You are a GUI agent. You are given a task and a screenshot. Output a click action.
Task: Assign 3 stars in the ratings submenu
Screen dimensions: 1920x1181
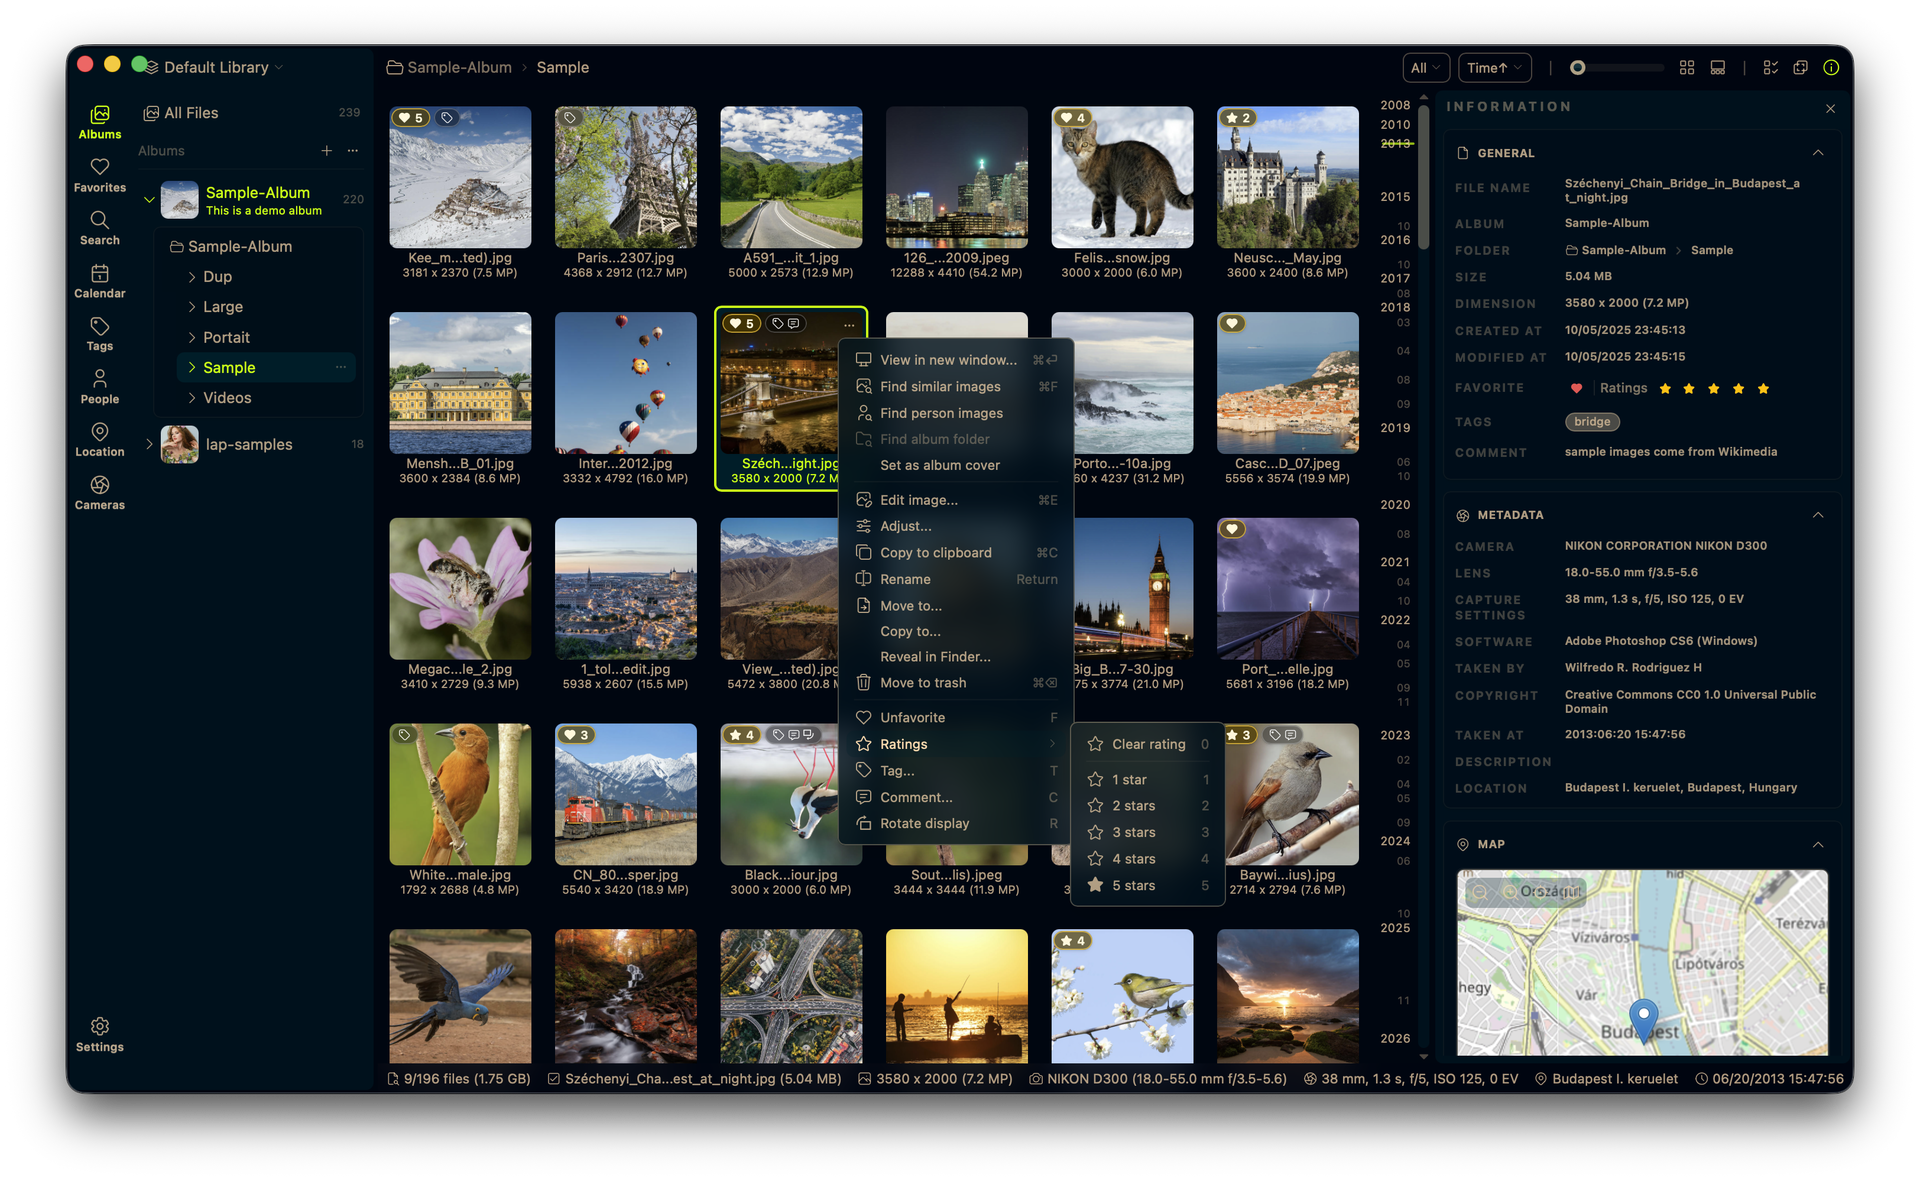coord(1134,831)
